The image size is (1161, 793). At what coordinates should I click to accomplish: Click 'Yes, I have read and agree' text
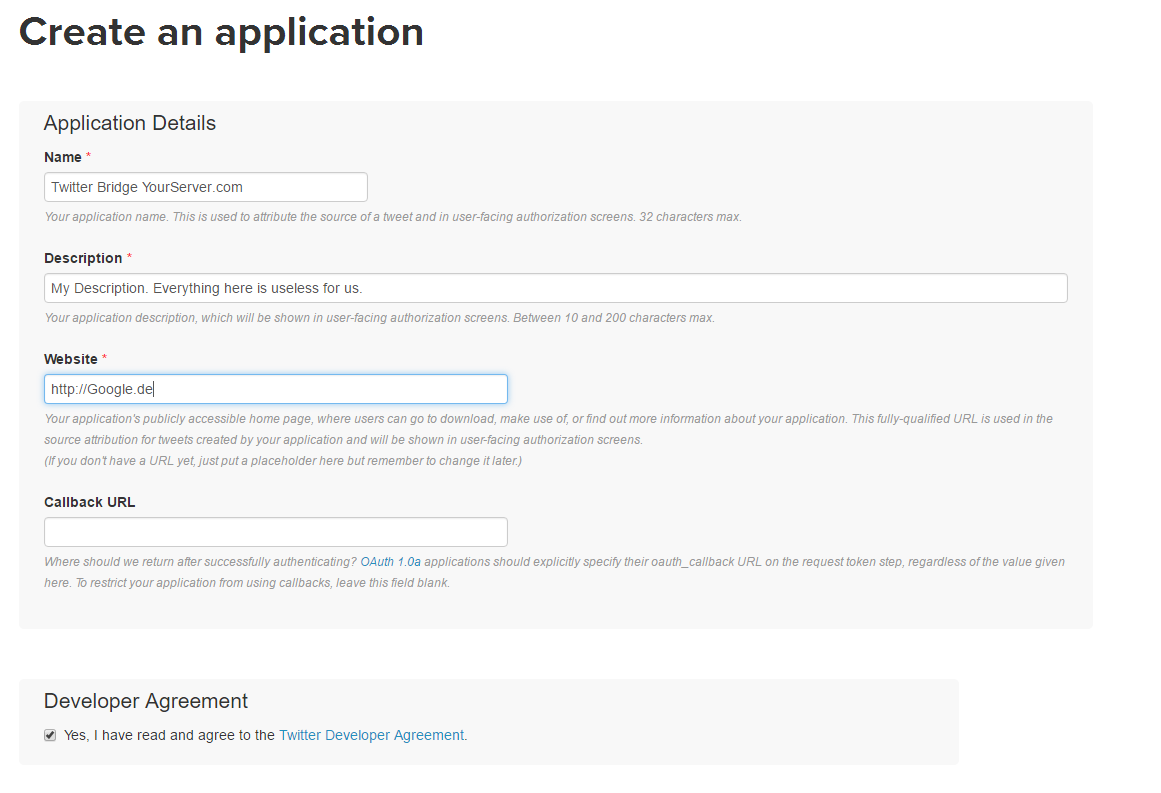169,735
